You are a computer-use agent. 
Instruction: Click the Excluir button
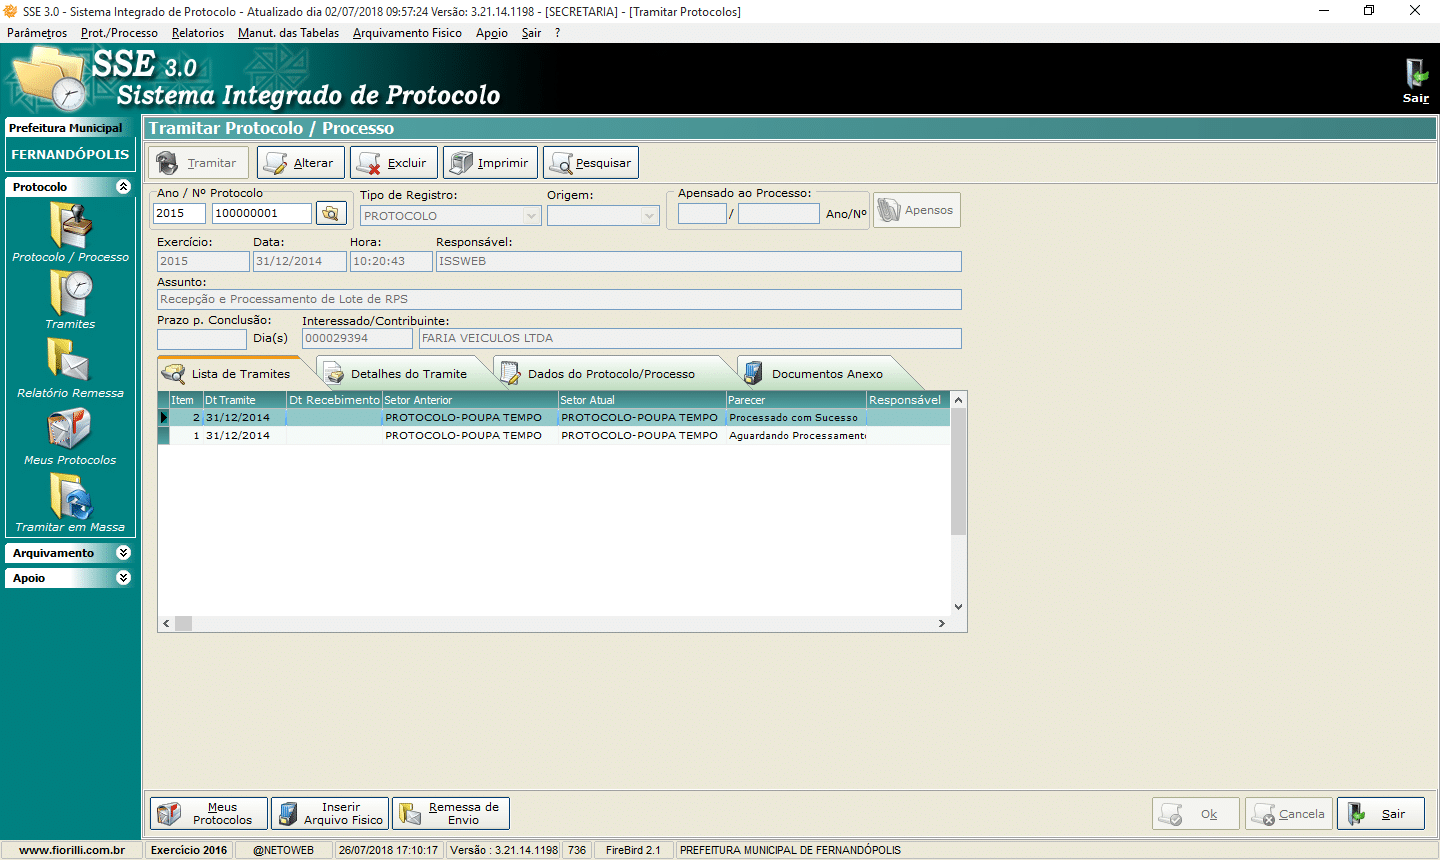(x=394, y=163)
